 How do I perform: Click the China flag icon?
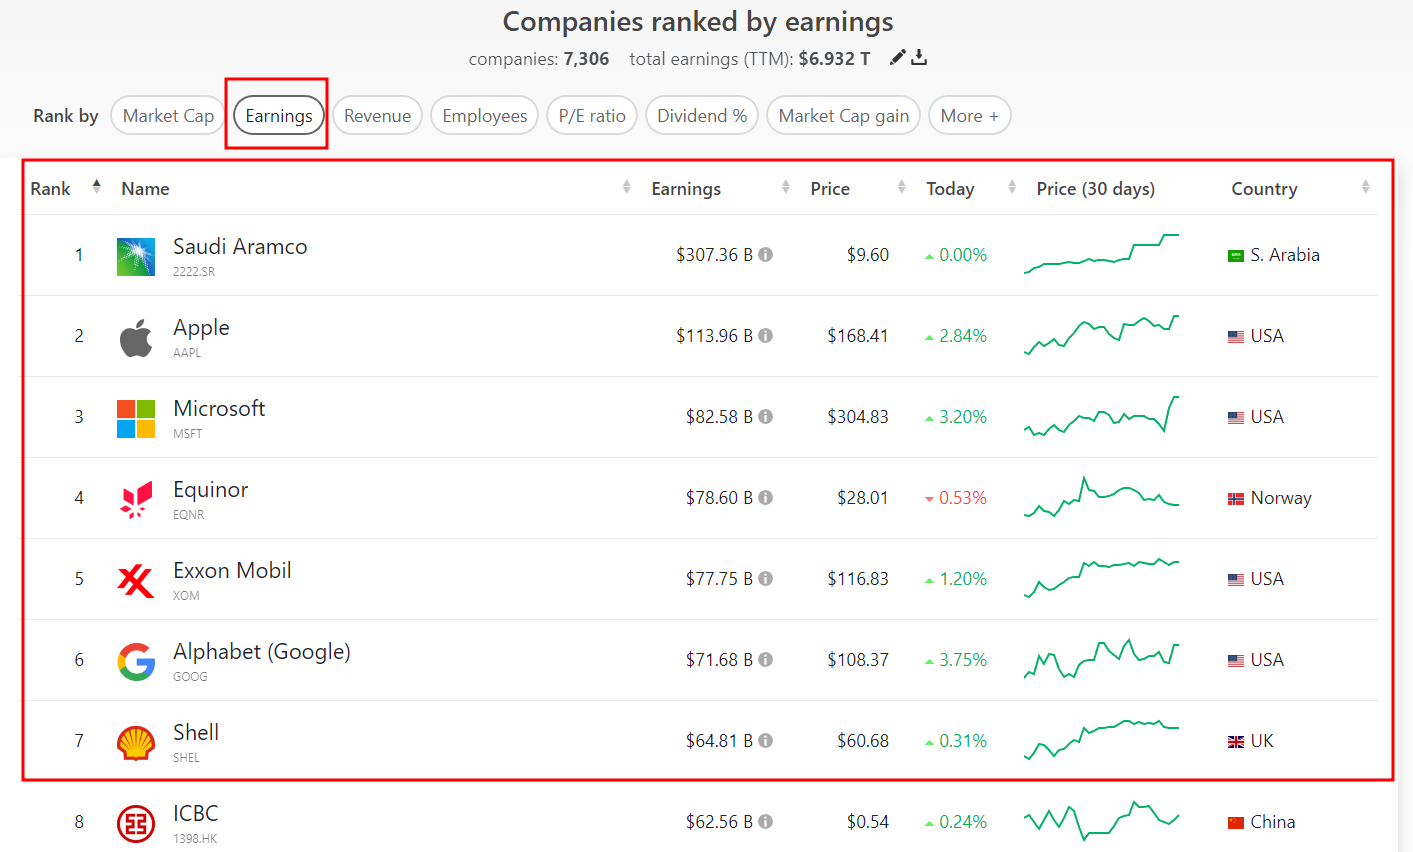click(1236, 823)
